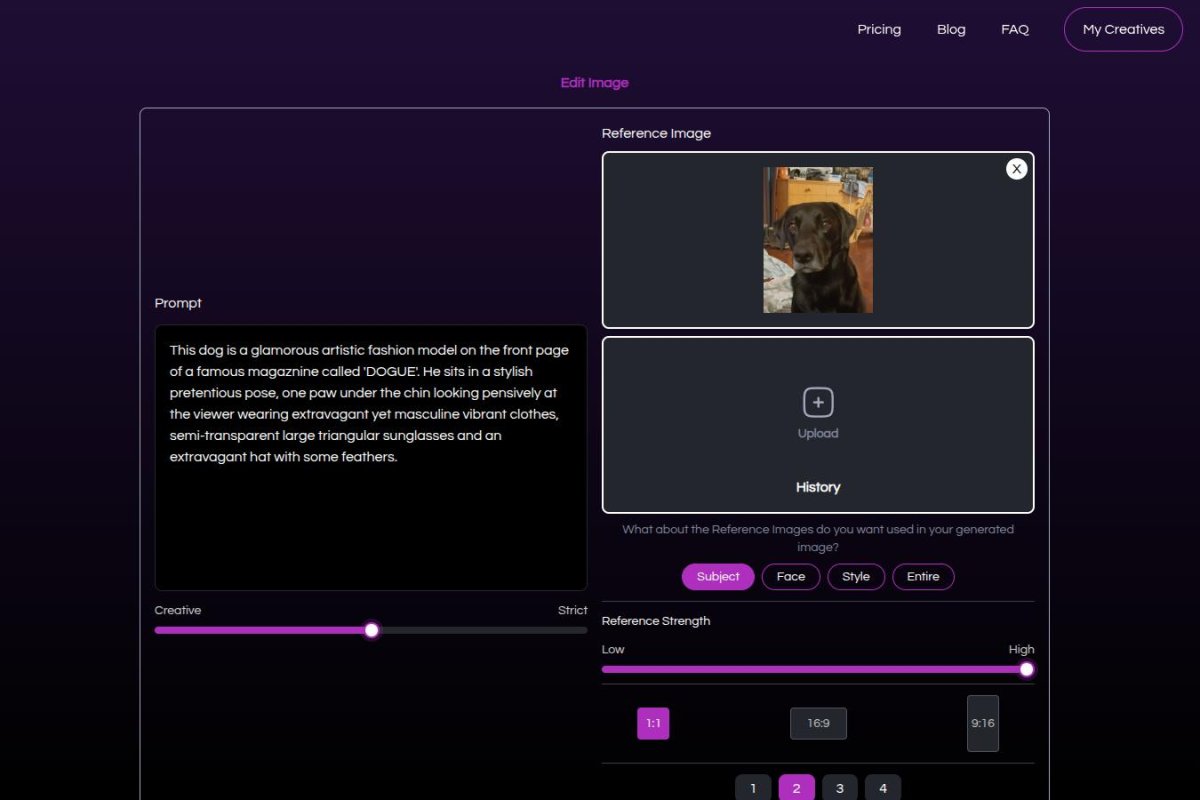The image size is (1200, 800).
Task: Open My Creatives
Action: pyautogui.click(x=1122, y=29)
